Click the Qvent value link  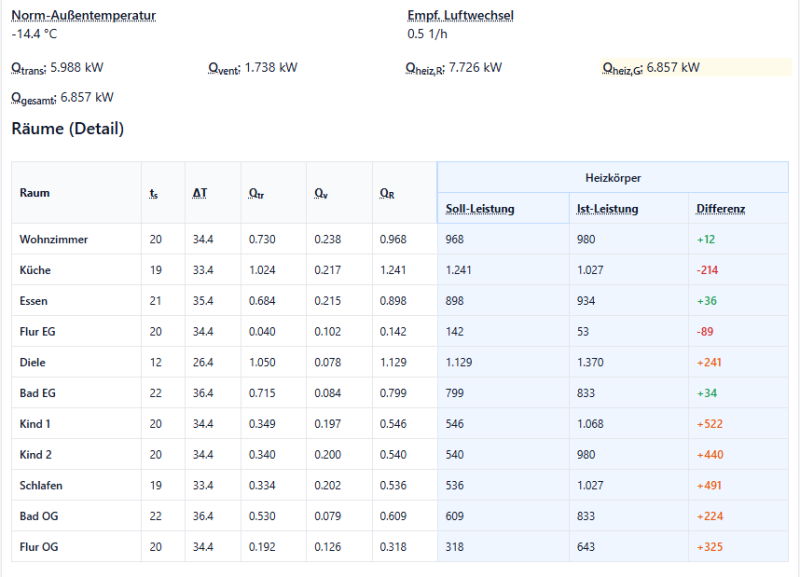251,68
